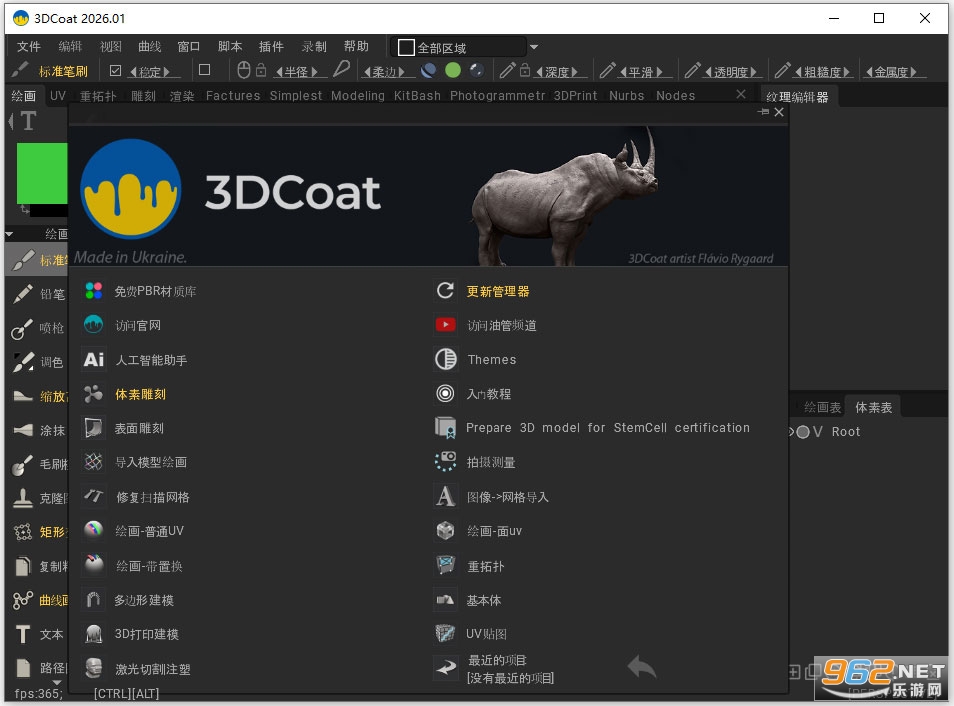Viewport: 954px width, 706px height.
Task: Open primitives (基本体) icon
Action: point(445,600)
